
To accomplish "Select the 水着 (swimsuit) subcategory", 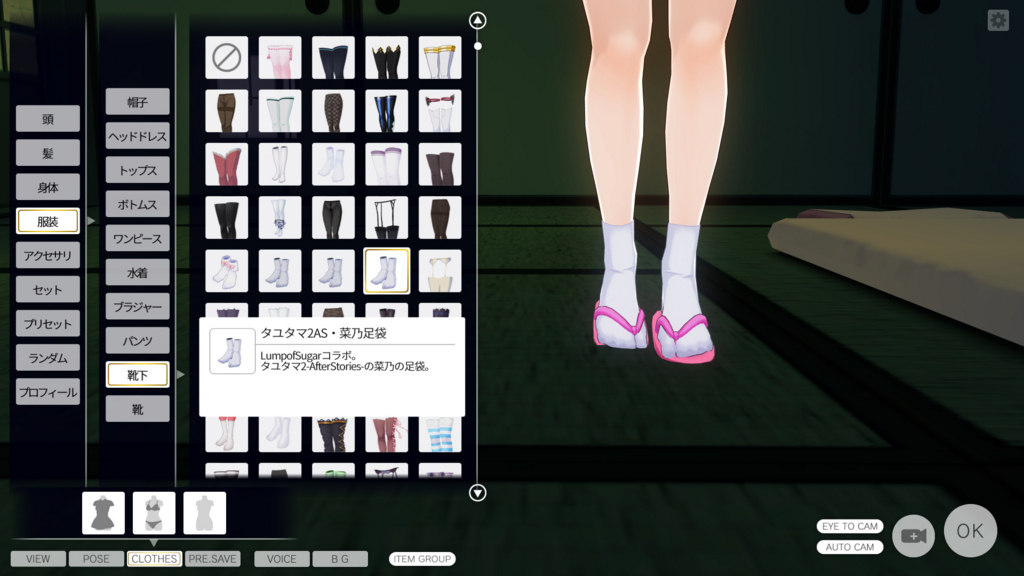I will click(x=137, y=272).
